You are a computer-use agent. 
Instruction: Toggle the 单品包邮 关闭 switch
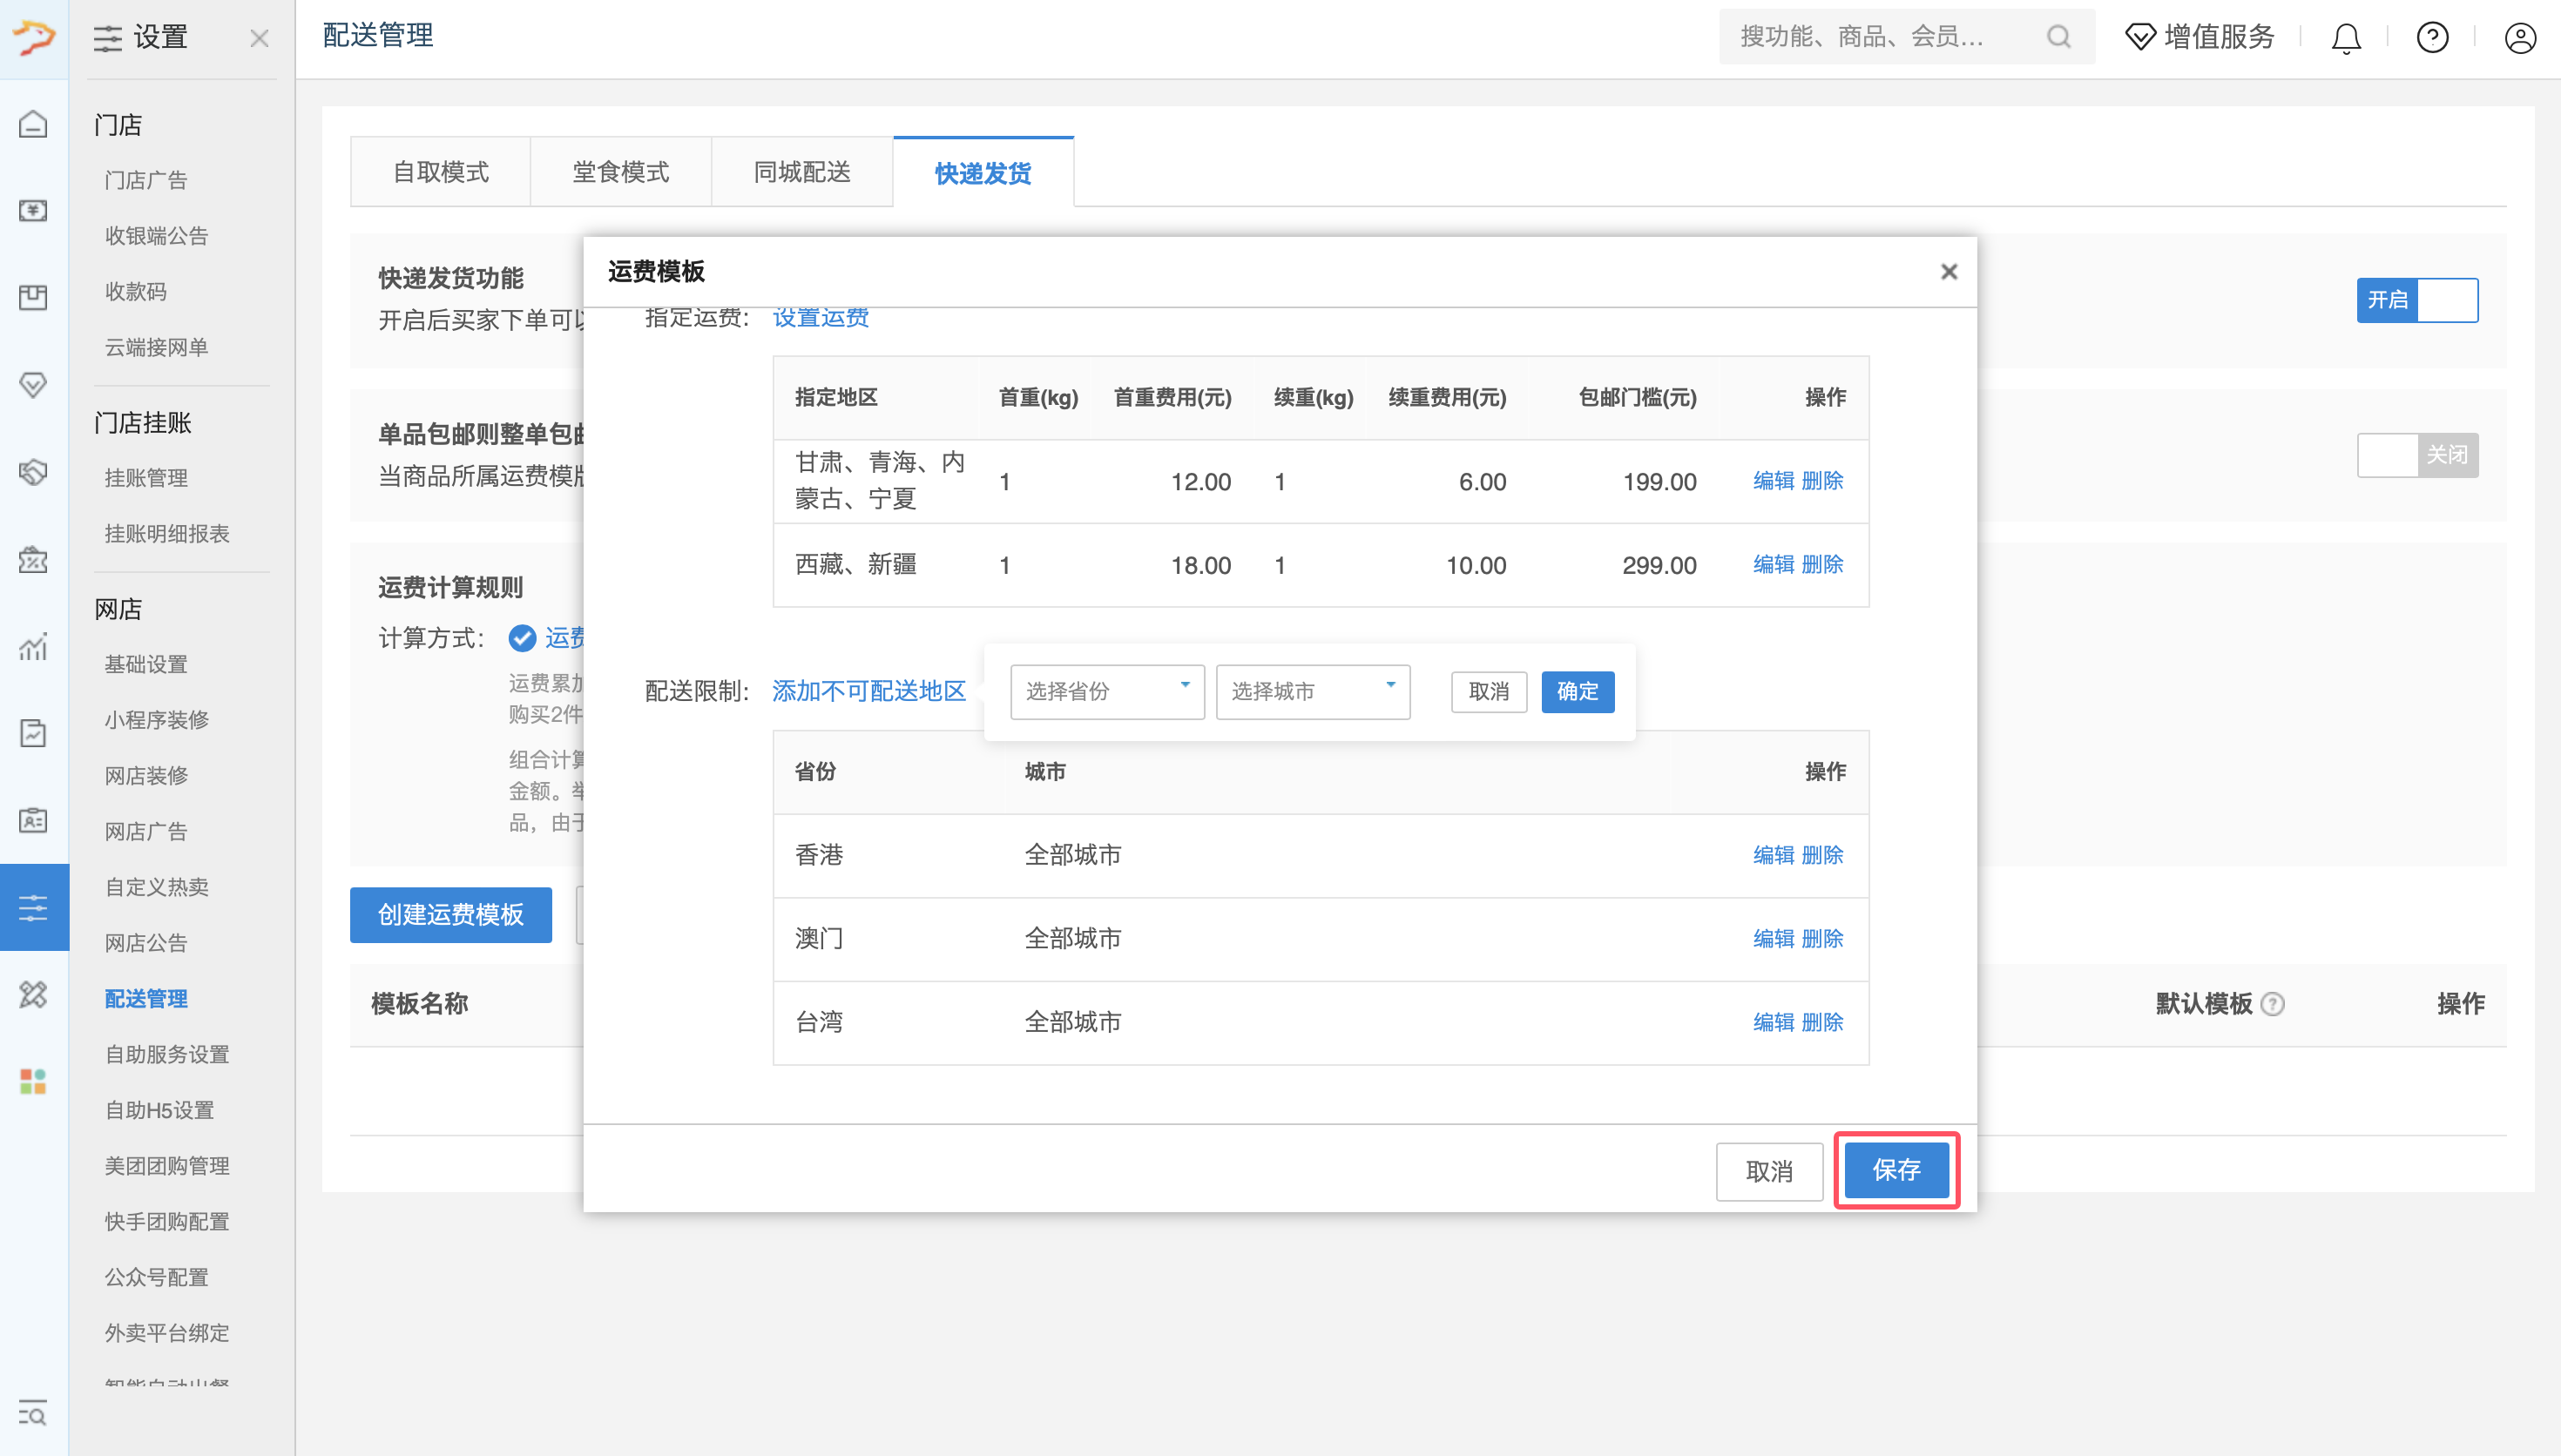pyautogui.click(x=2416, y=455)
